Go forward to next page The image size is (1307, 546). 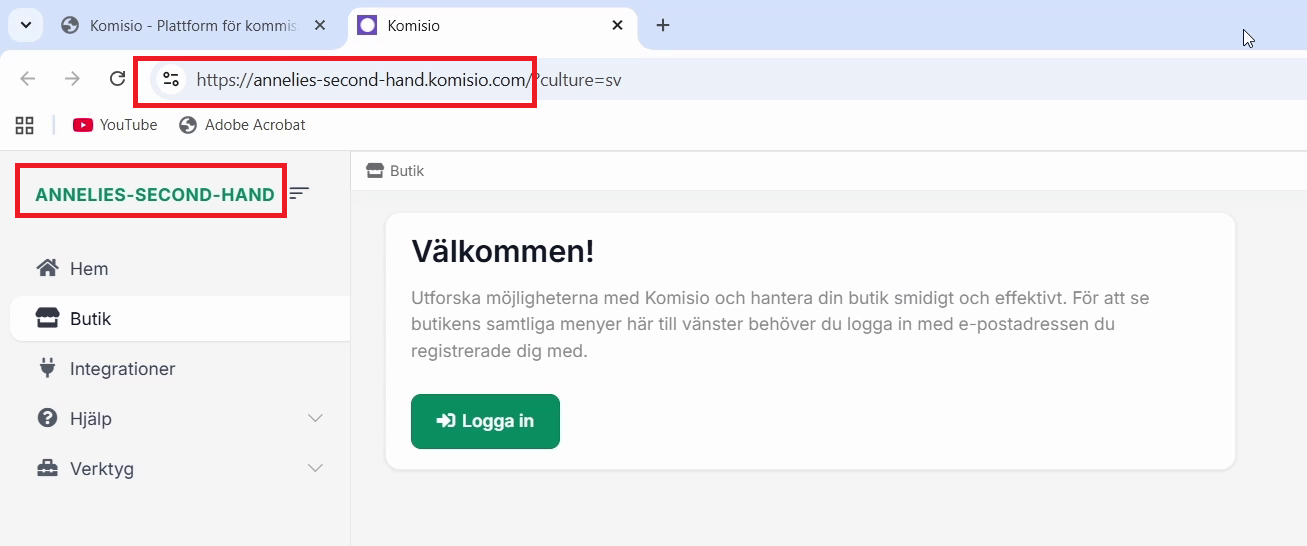click(72, 79)
